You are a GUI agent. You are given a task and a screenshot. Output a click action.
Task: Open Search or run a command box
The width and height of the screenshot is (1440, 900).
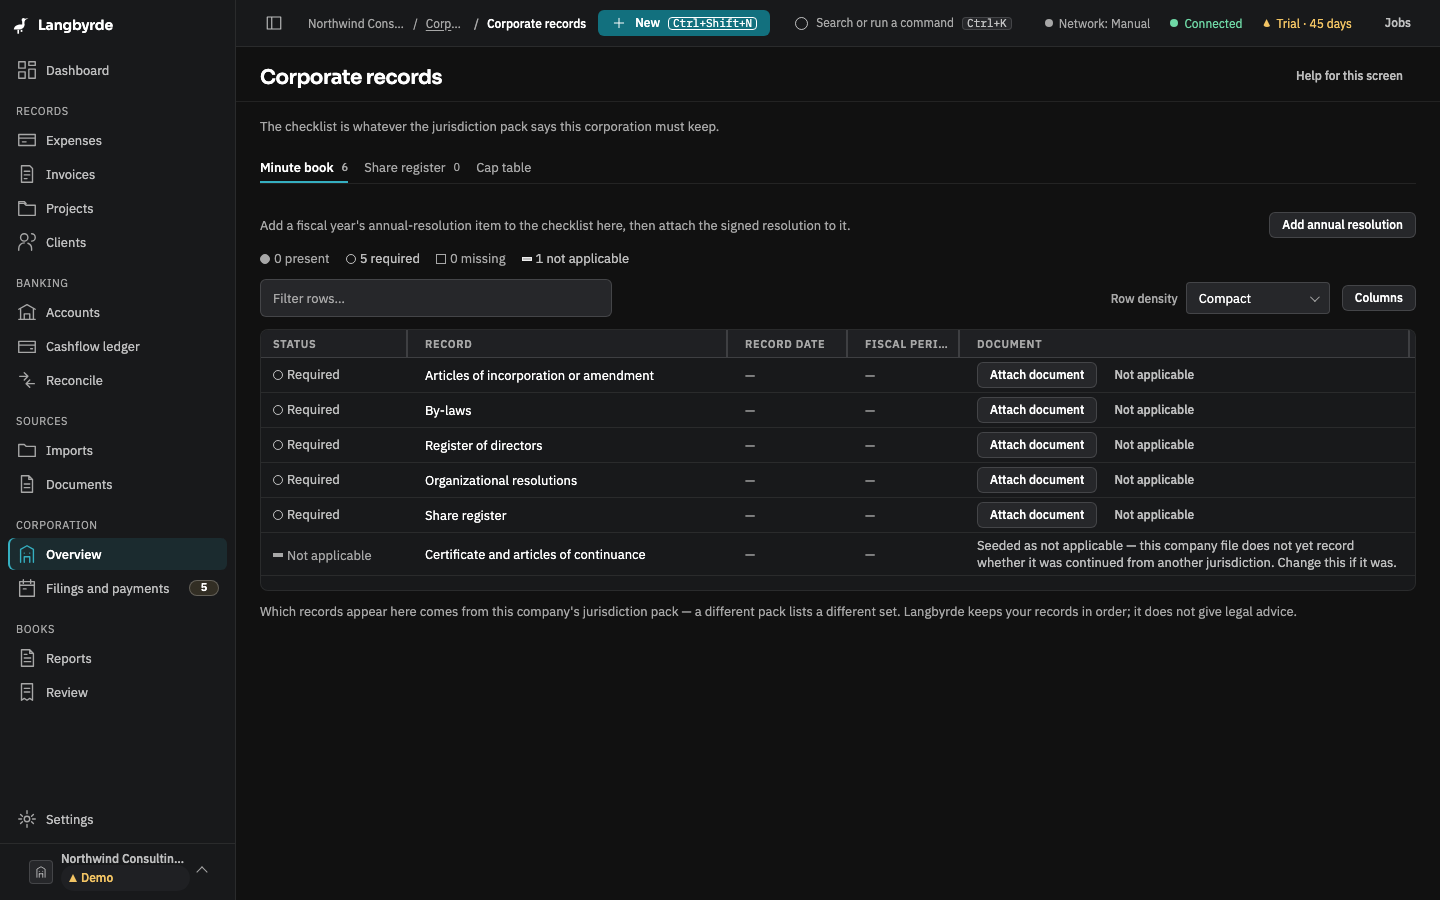pyautogui.click(x=903, y=23)
